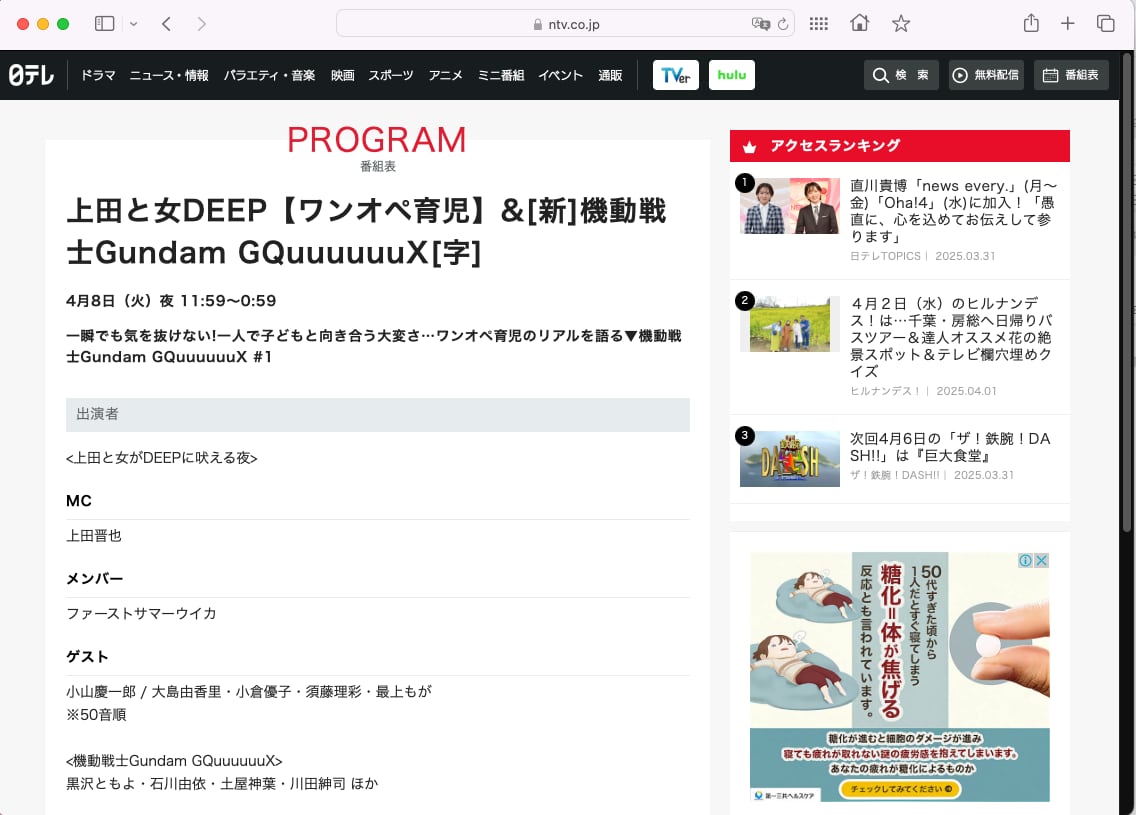Viewport: 1136px width, 815px height.
Task: Open the TVer link button
Action: (676, 75)
